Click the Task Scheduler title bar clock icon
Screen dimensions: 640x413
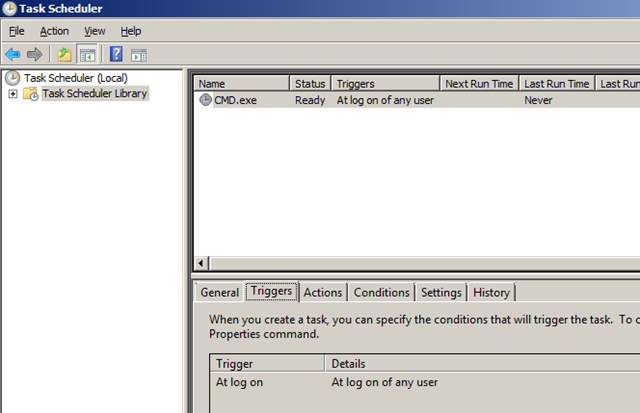click(11, 9)
